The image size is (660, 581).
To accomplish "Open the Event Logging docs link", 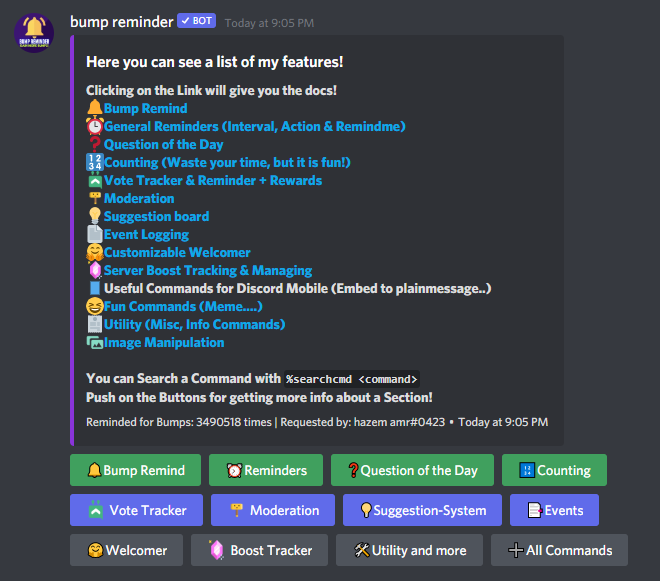I will 146,234.
